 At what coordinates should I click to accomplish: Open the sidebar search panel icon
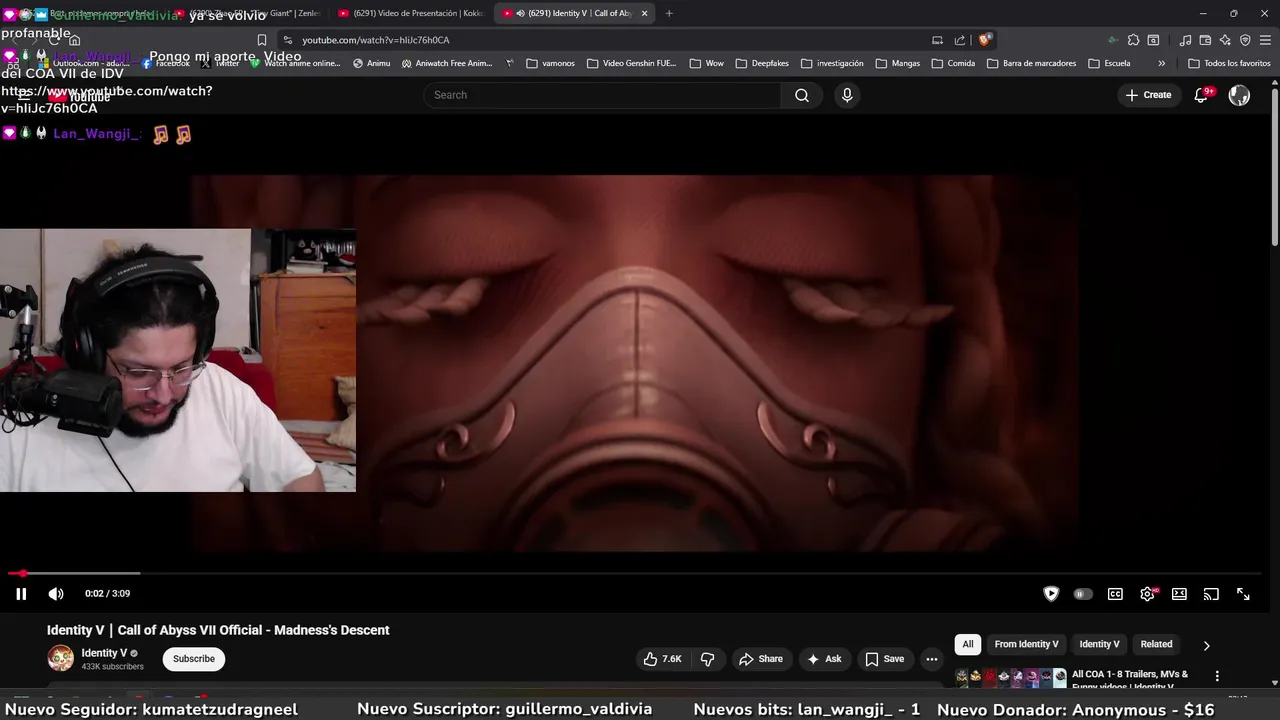point(1153,40)
